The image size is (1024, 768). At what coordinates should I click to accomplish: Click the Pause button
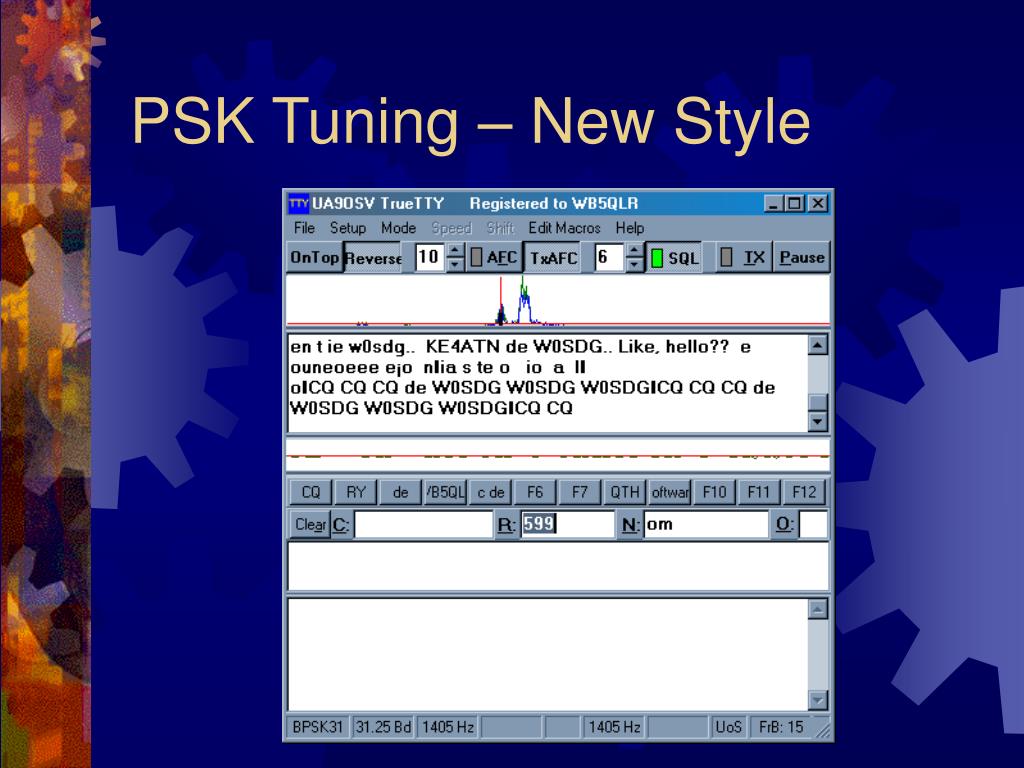[802, 257]
